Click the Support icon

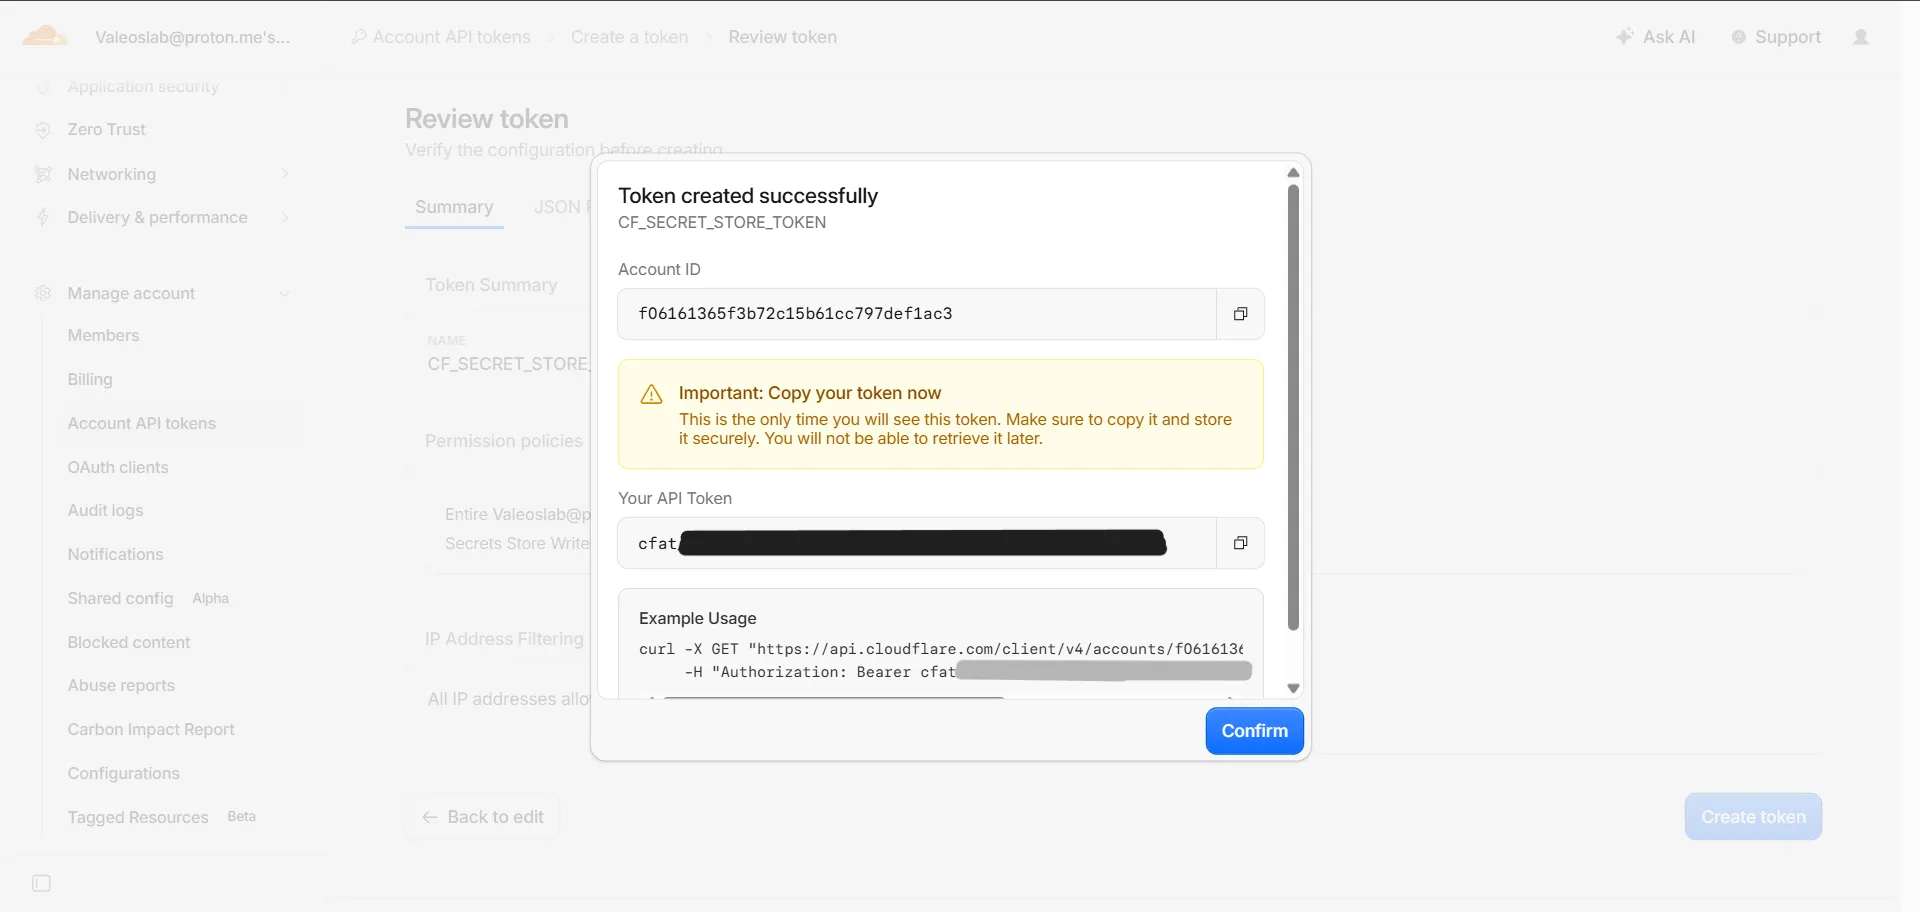[1739, 37]
